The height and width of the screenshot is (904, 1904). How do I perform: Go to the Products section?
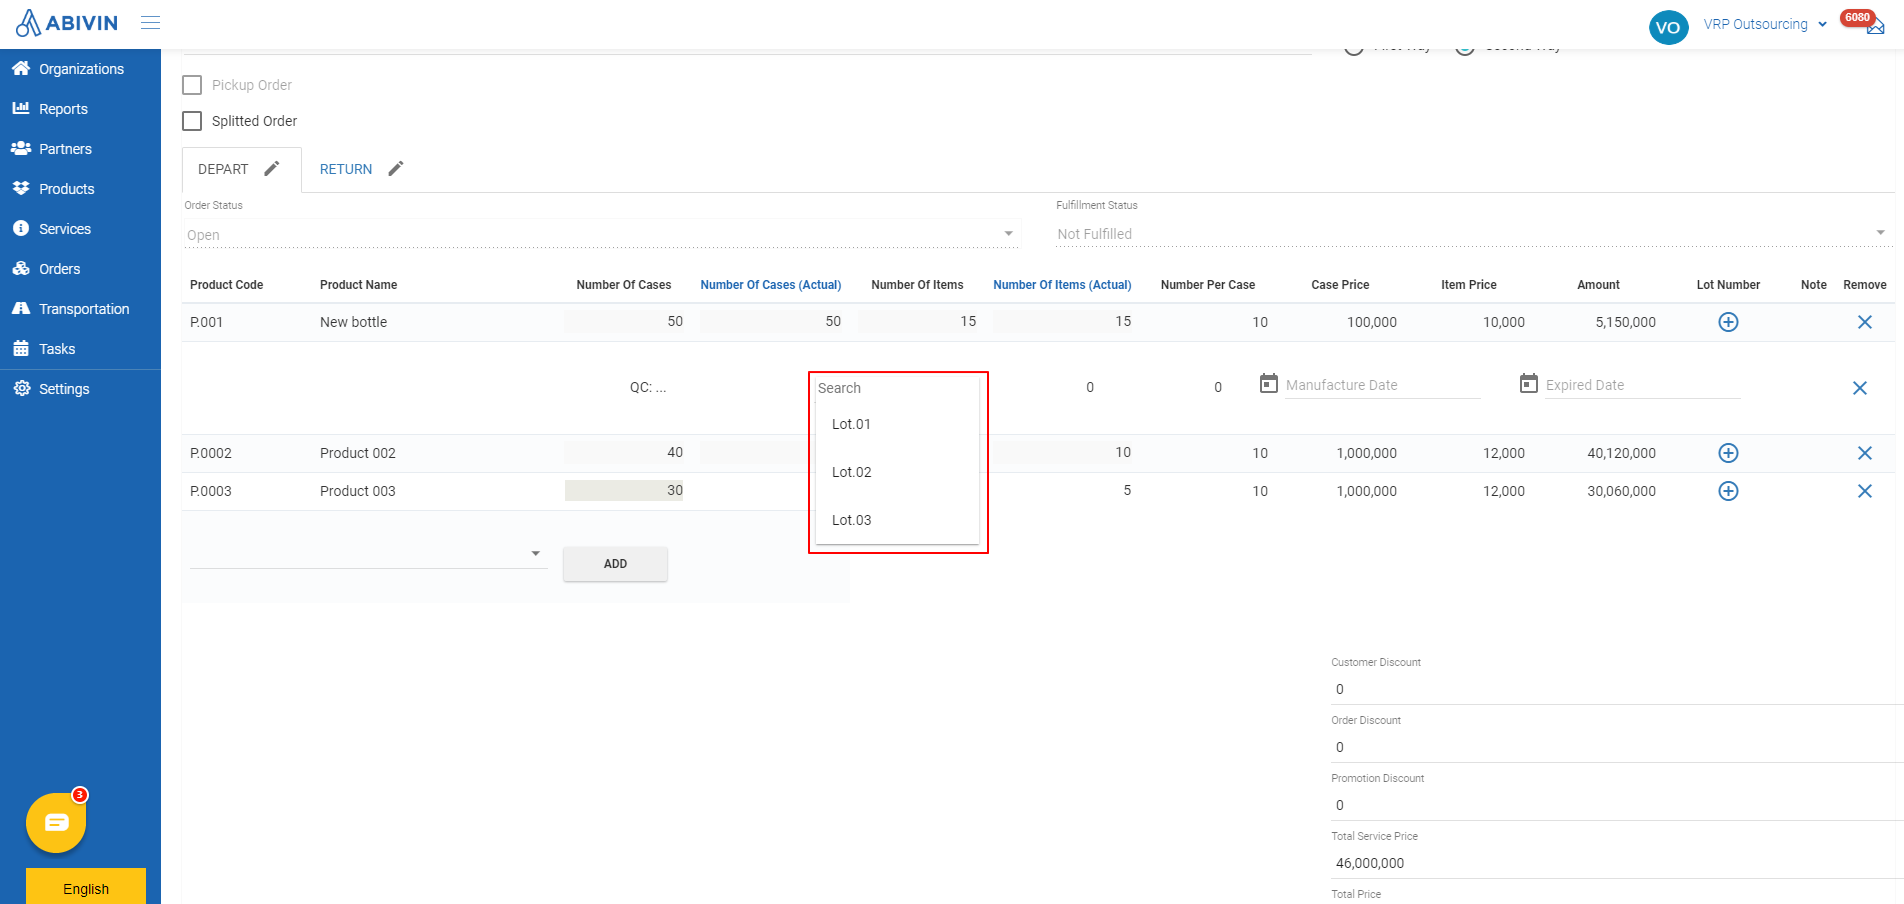click(x=80, y=189)
